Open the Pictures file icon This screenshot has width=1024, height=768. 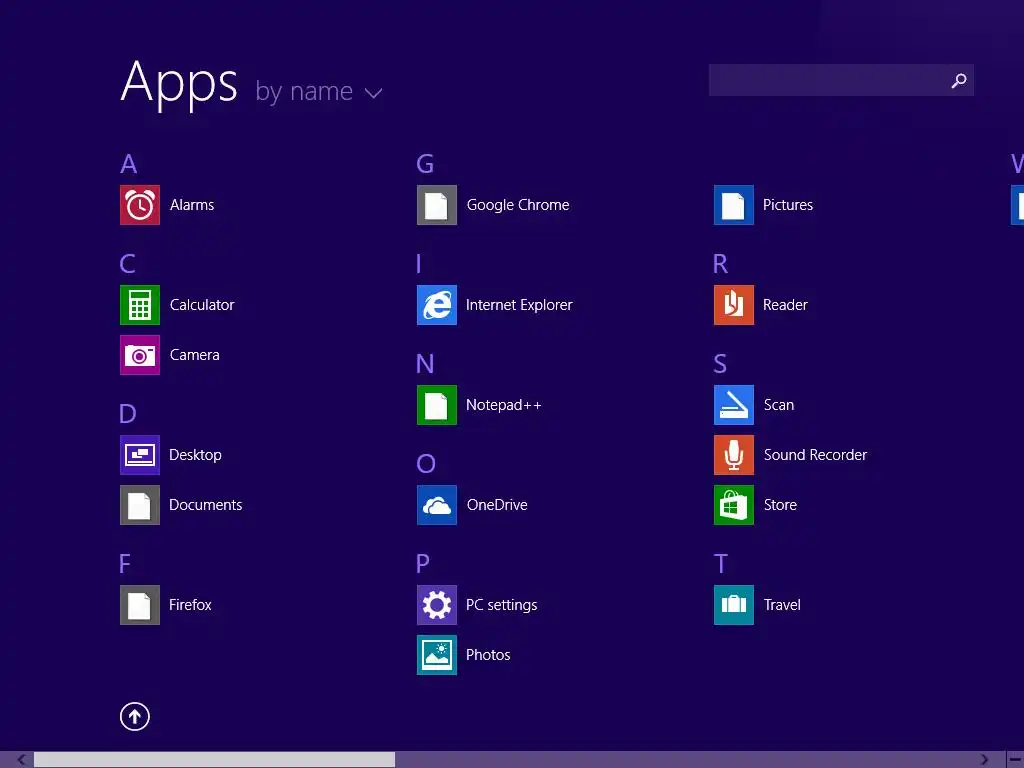click(x=734, y=205)
